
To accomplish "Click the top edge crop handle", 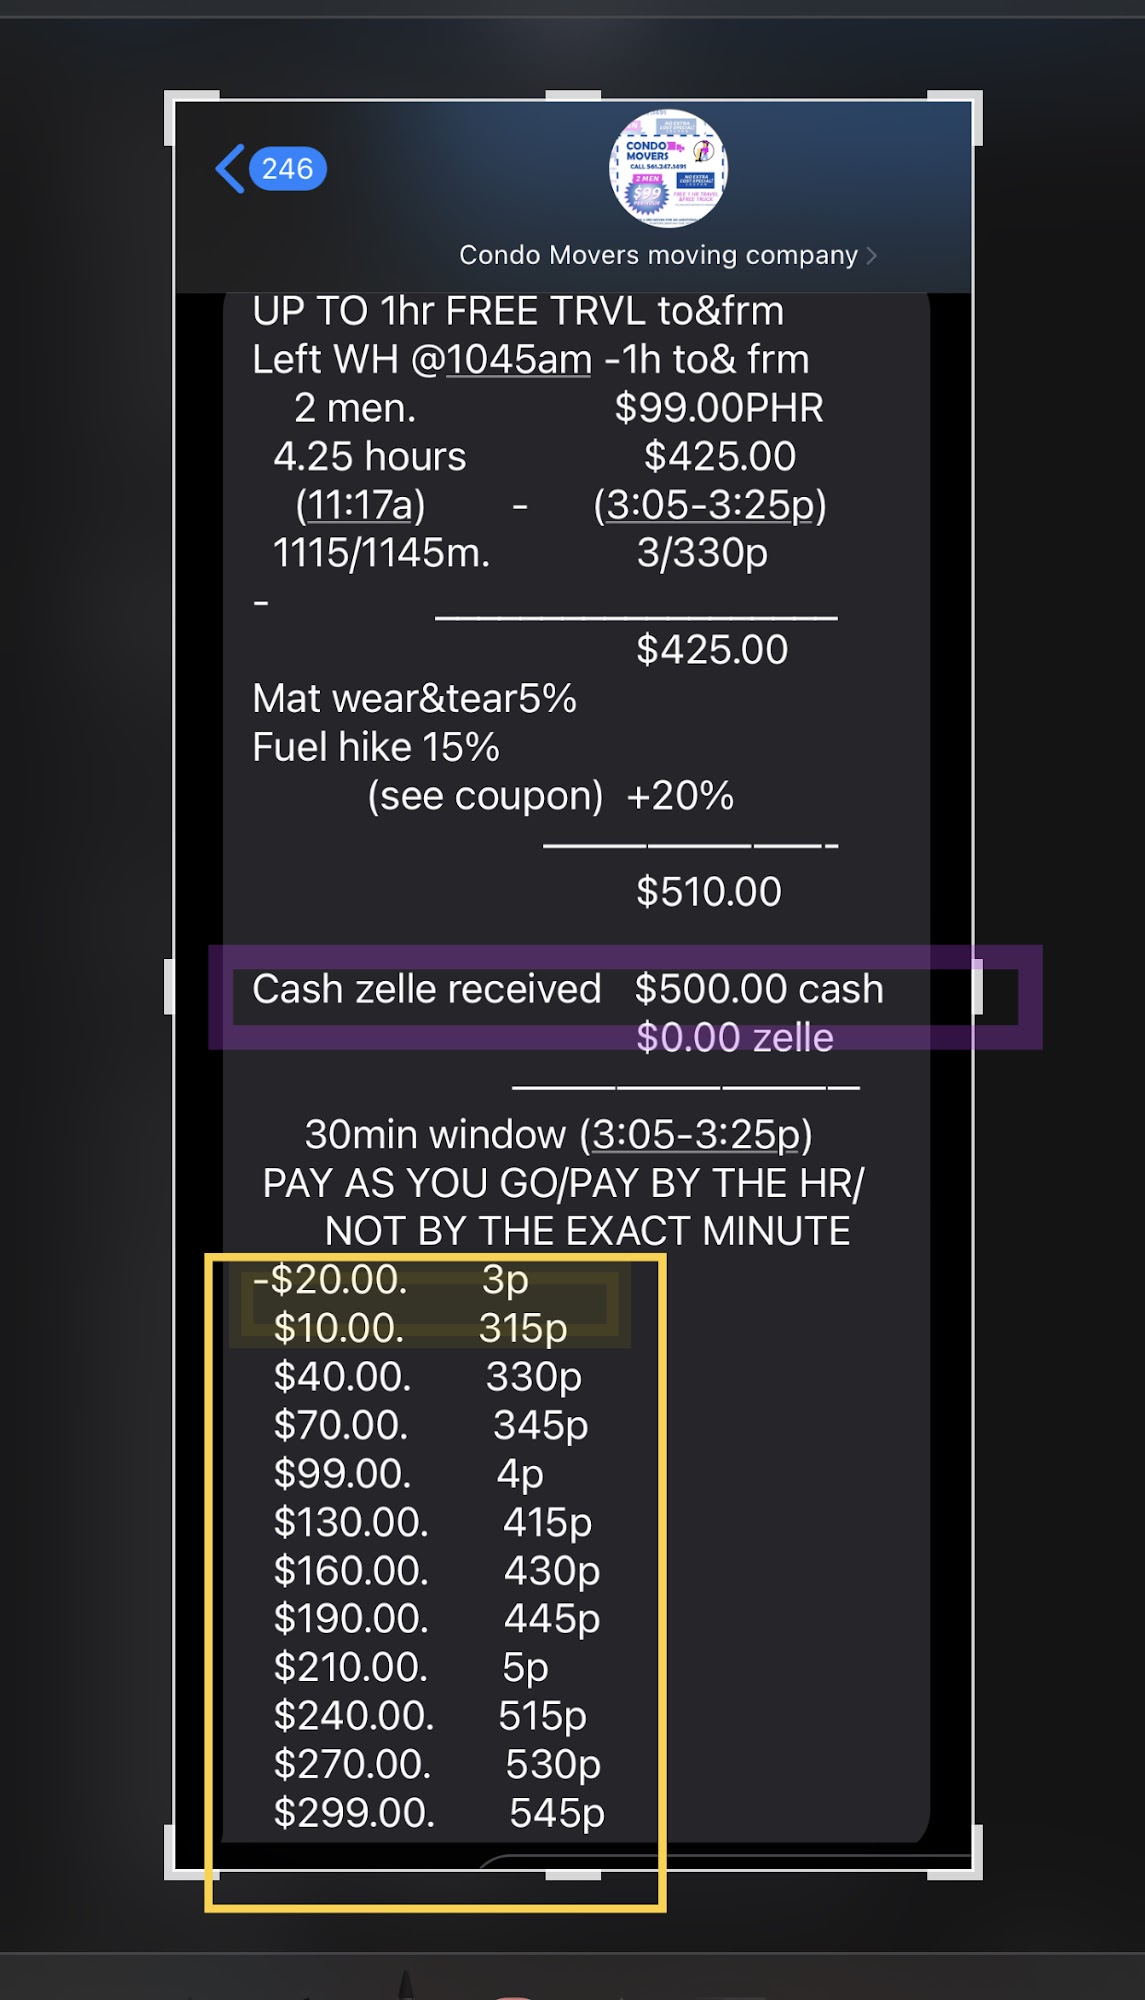I will (x=573, y=96).
